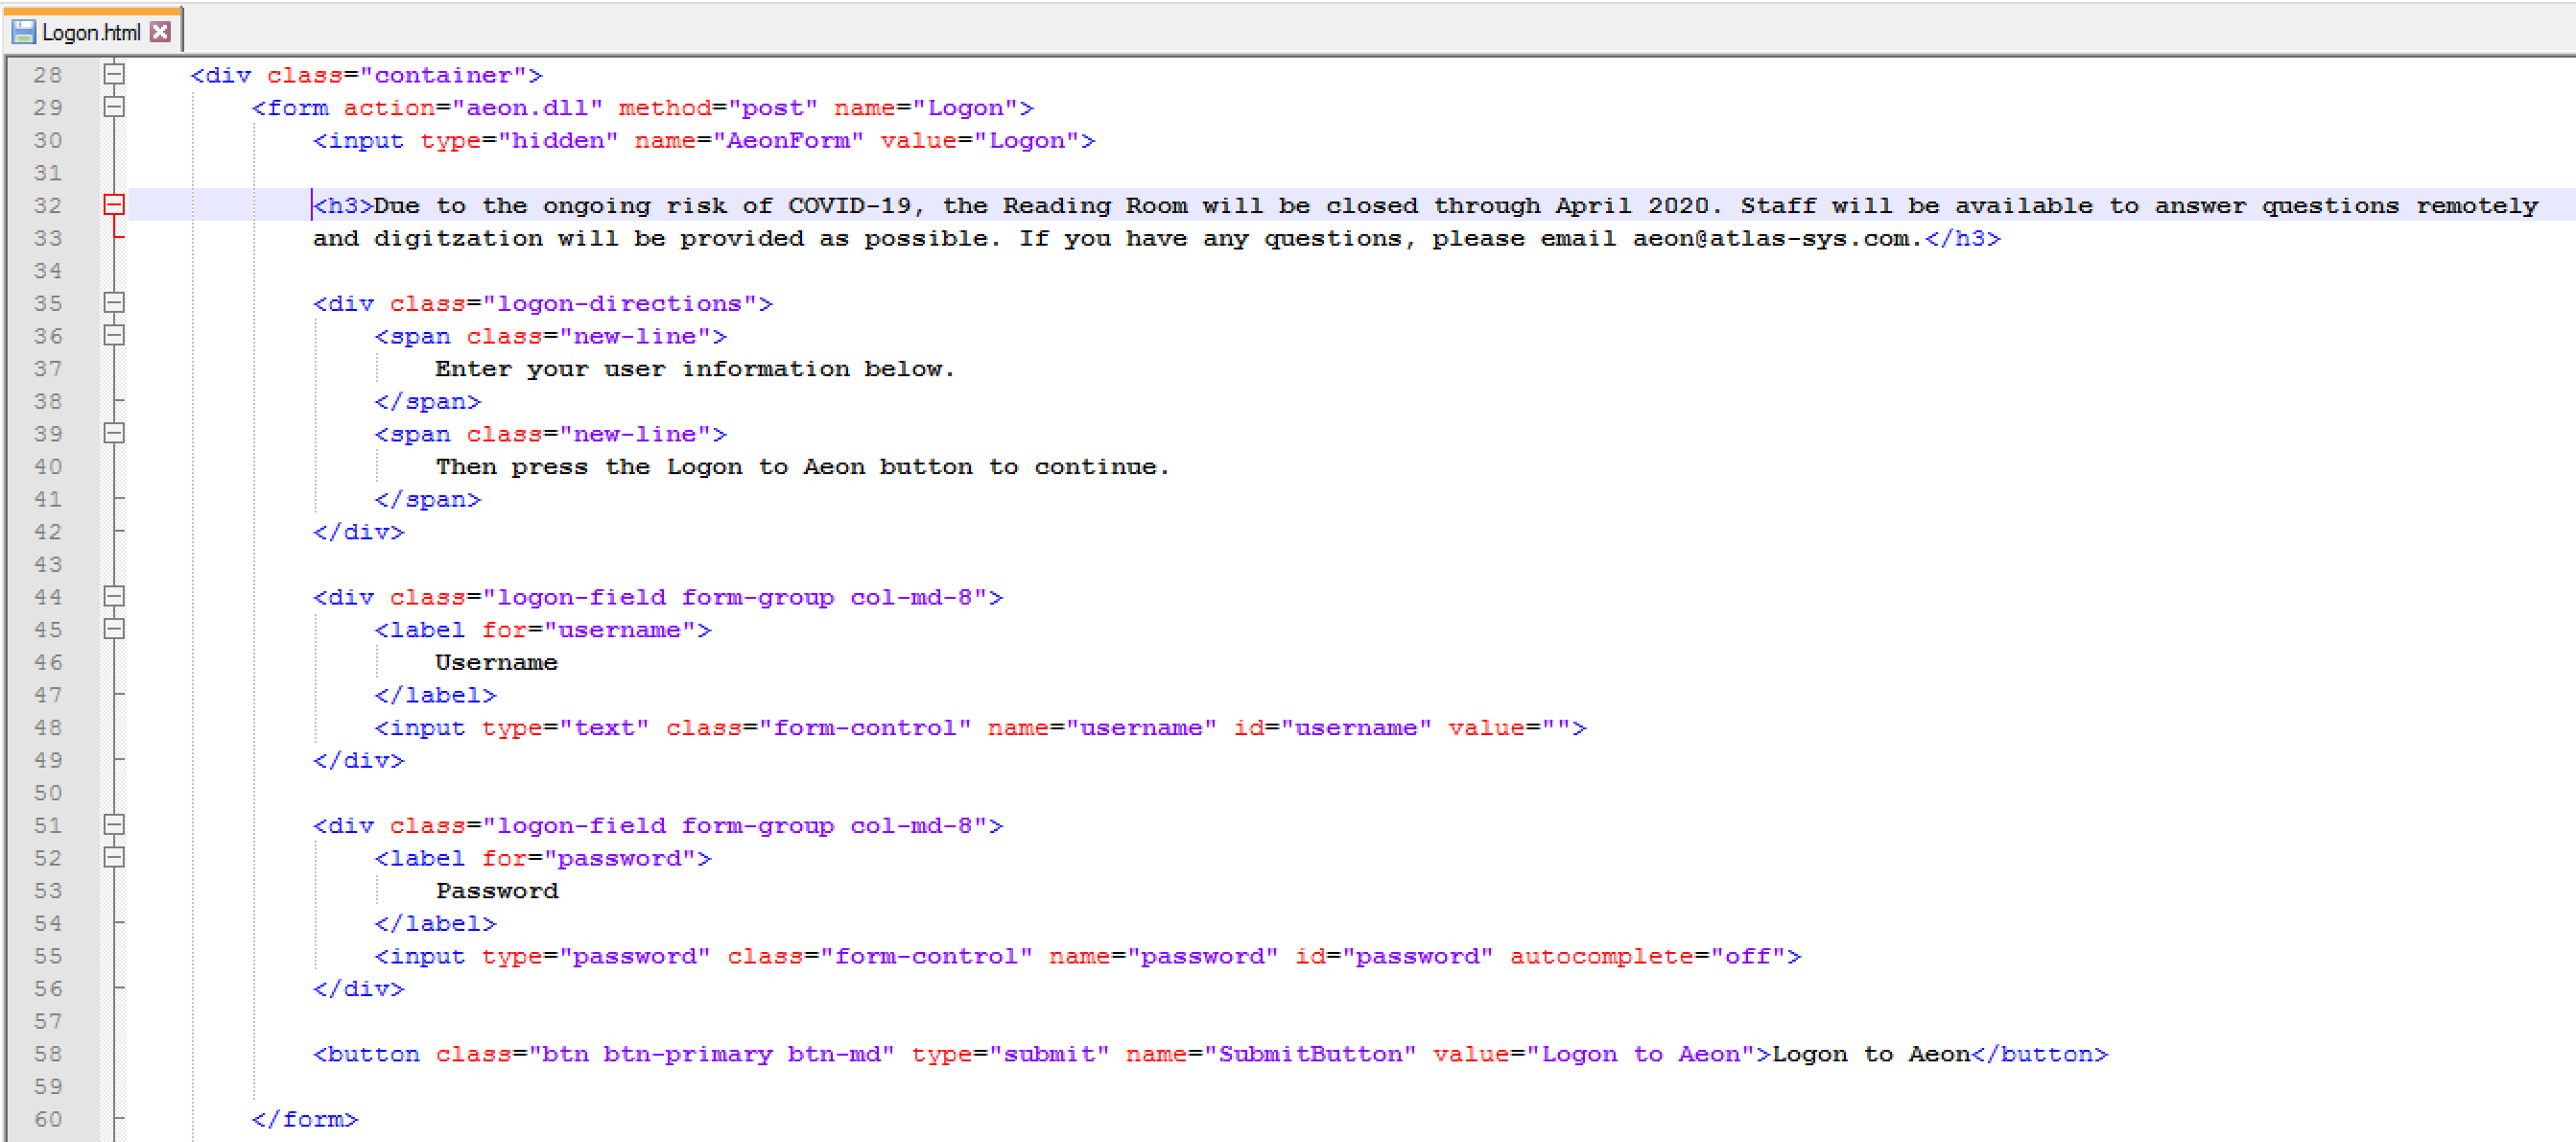
Task: Close the Logon.html tab
Action: (x=160, y=32)
